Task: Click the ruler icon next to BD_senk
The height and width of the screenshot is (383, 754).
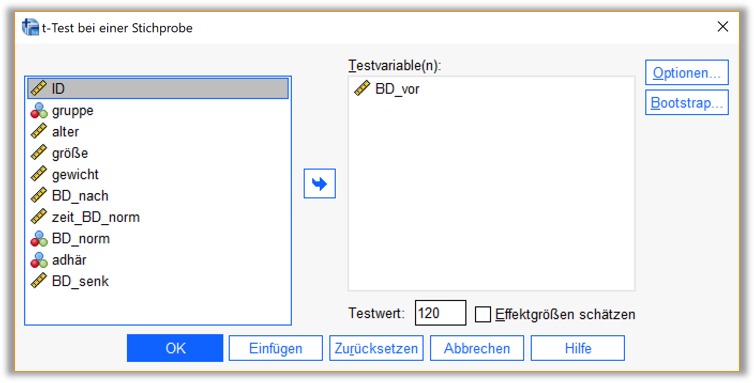Action: point(39,281)
